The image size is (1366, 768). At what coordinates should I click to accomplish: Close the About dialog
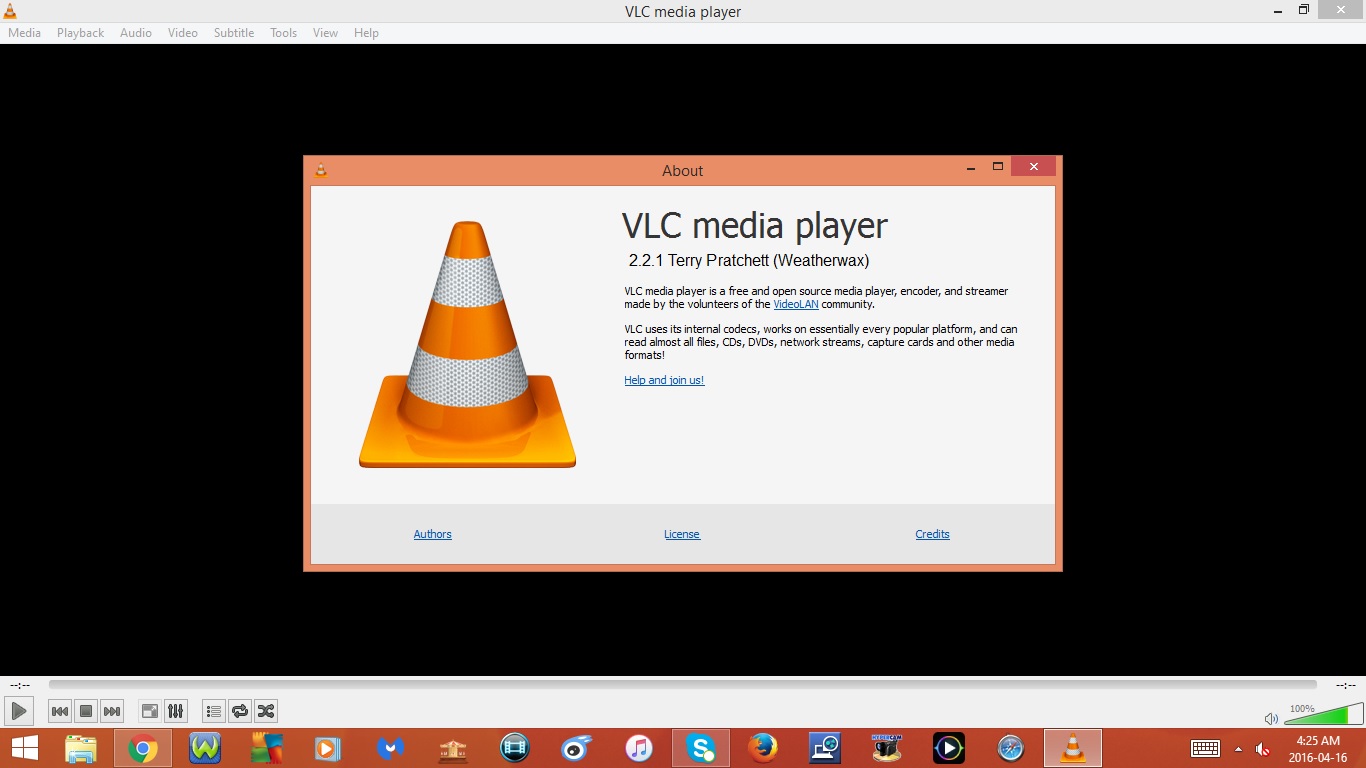pyautogui.click(x=1033, y=167)
